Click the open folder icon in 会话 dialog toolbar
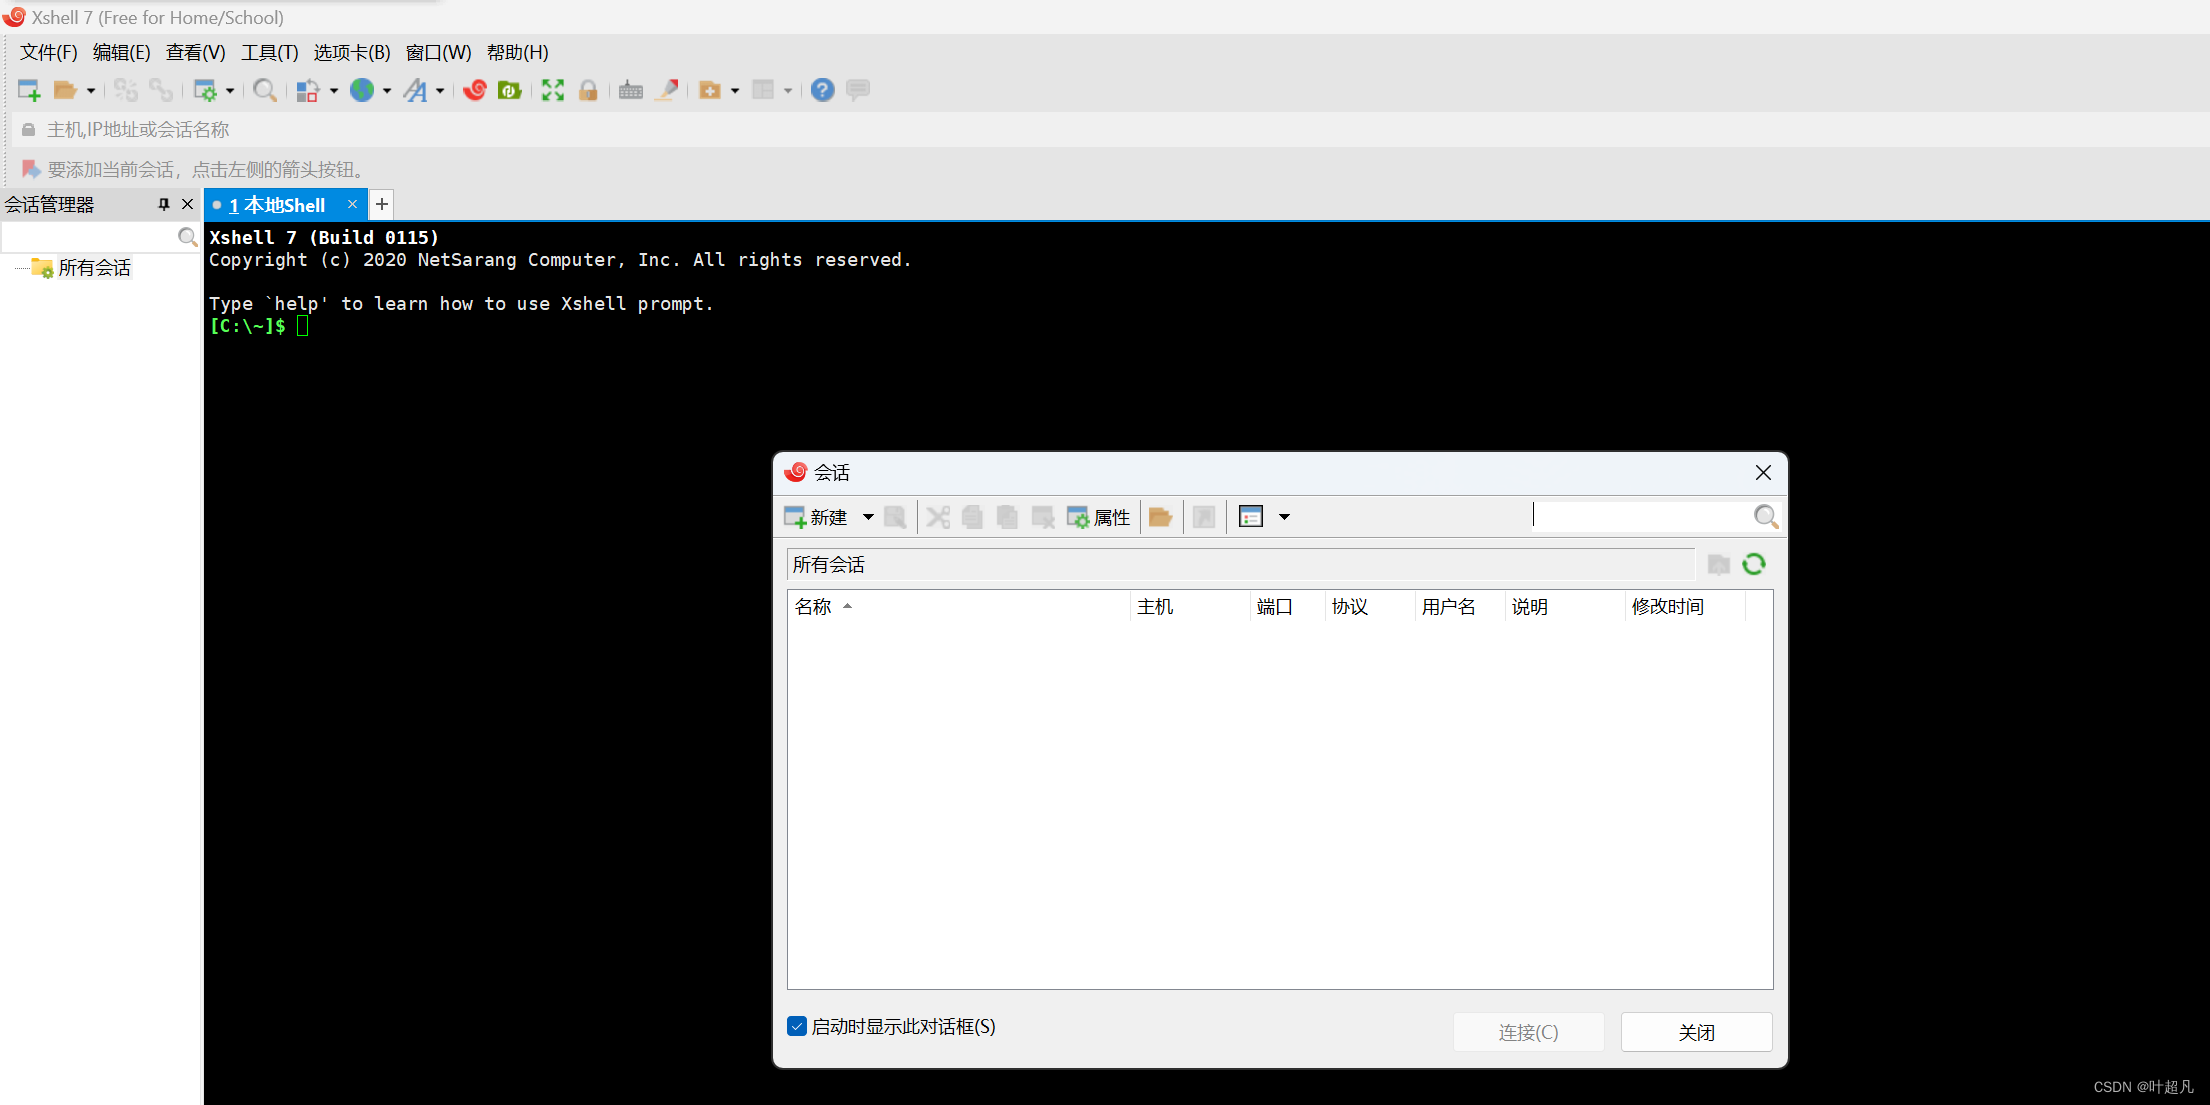 (1160, 517)
